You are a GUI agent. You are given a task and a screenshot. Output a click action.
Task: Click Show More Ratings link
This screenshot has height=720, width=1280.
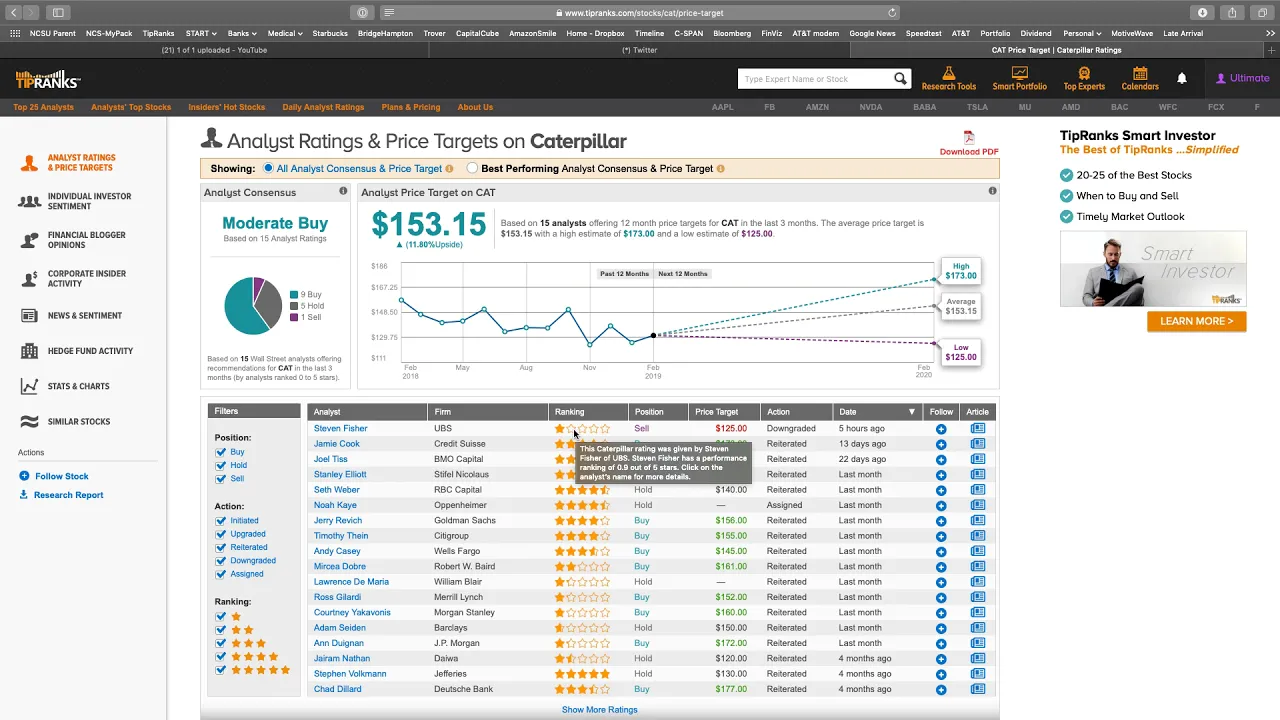(600, 710)
